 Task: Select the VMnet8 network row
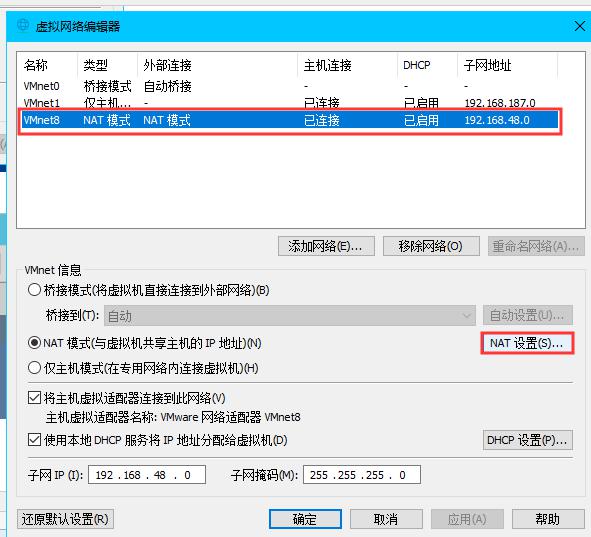pyautogui.click(x=289, y=120)
